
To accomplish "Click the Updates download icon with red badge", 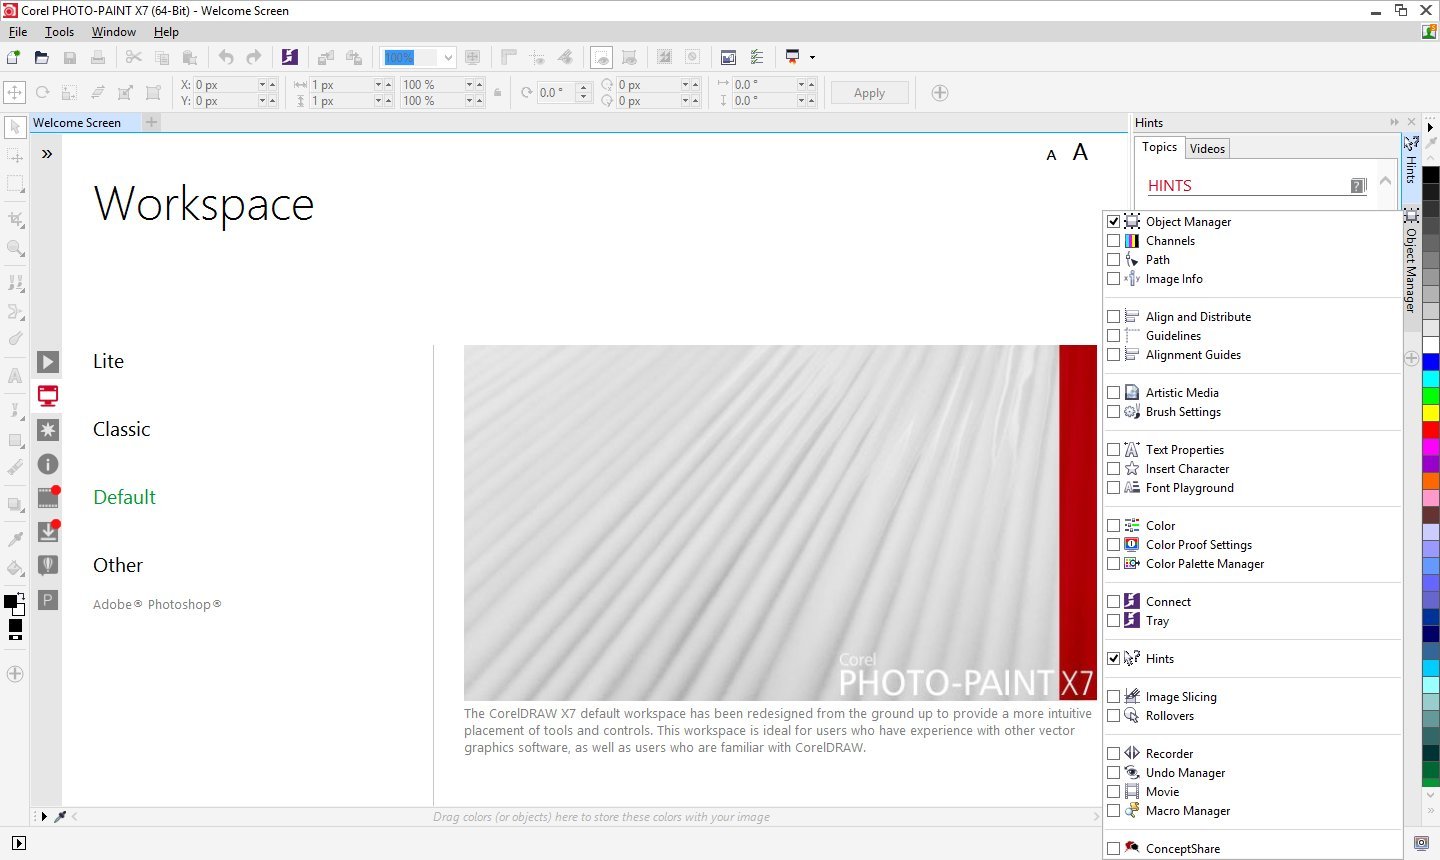I will coord(47,532).
